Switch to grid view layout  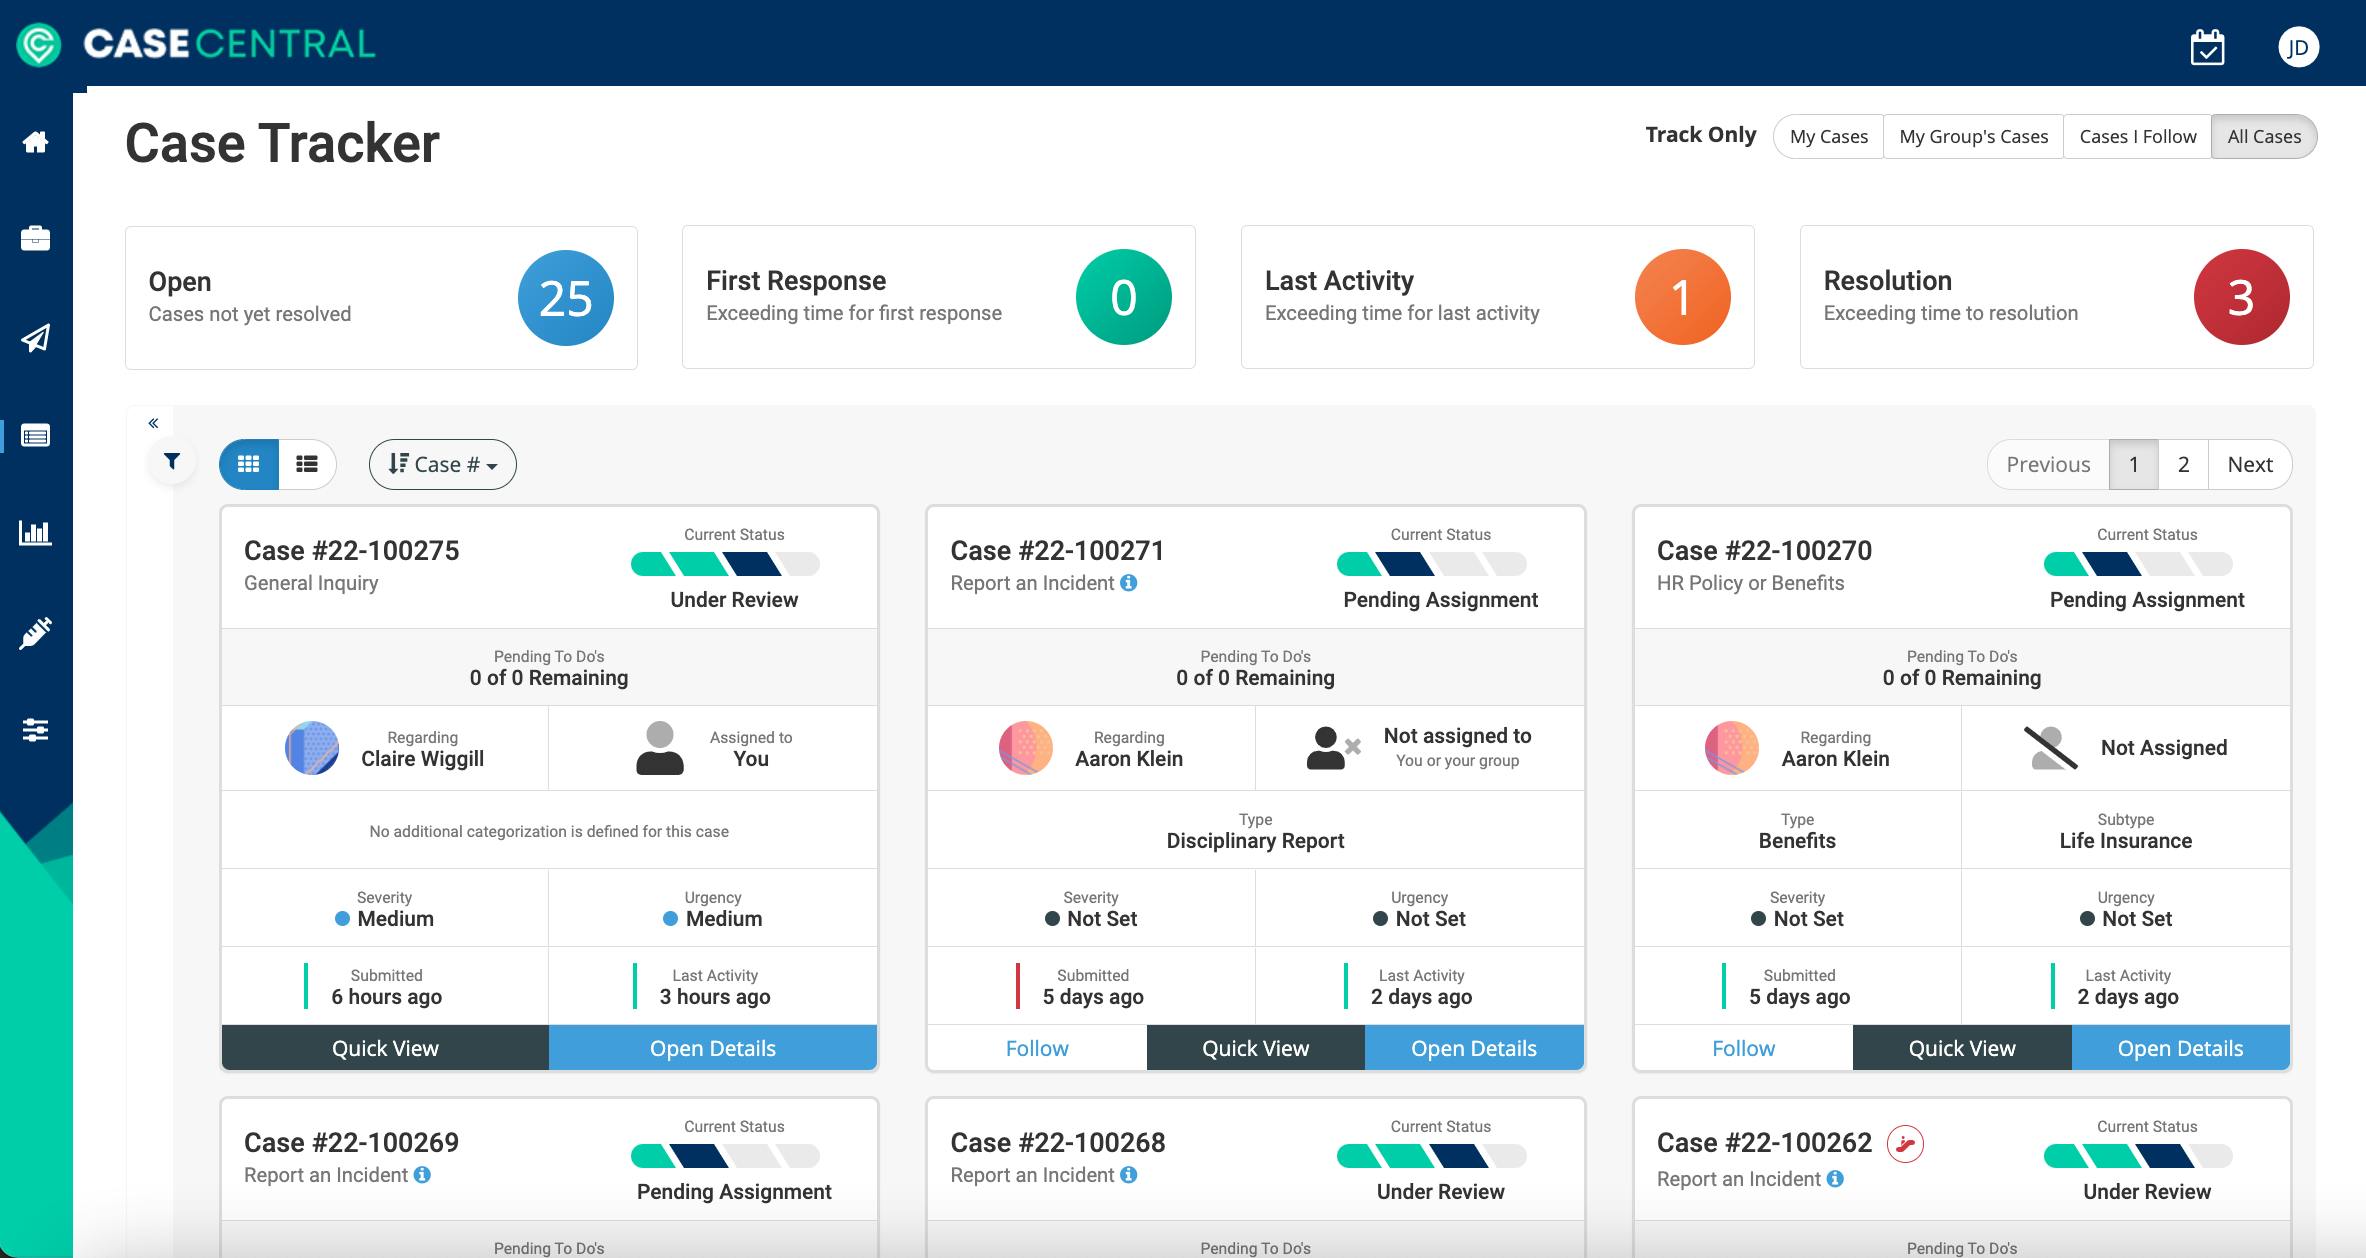[247, 463]
